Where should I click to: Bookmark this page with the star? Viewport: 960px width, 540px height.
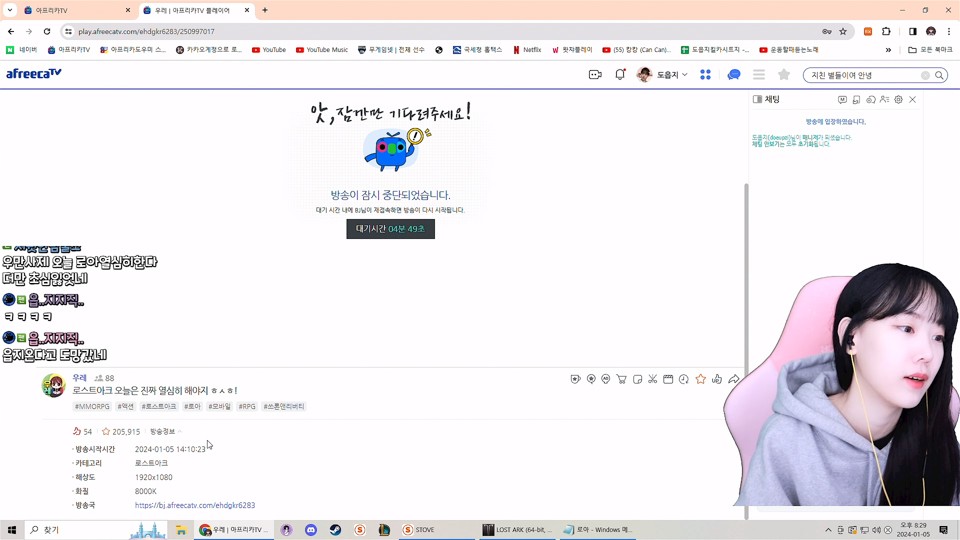pos(843,31)
